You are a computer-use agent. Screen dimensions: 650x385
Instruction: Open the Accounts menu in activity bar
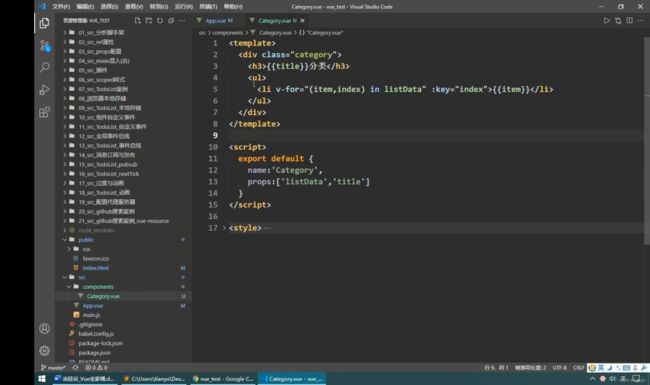[44, 329]
